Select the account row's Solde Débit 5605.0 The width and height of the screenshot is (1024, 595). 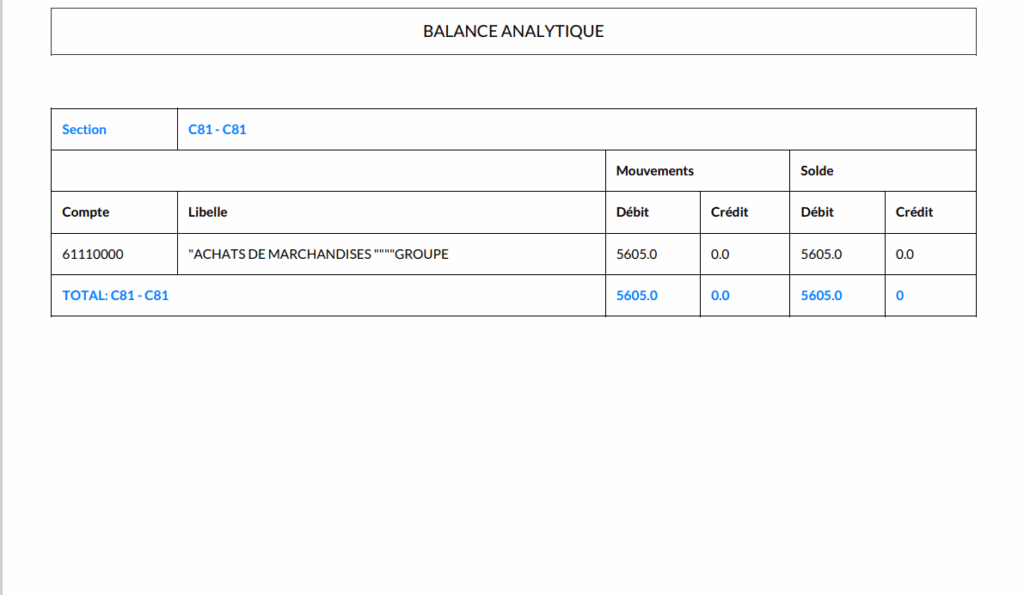821,254
